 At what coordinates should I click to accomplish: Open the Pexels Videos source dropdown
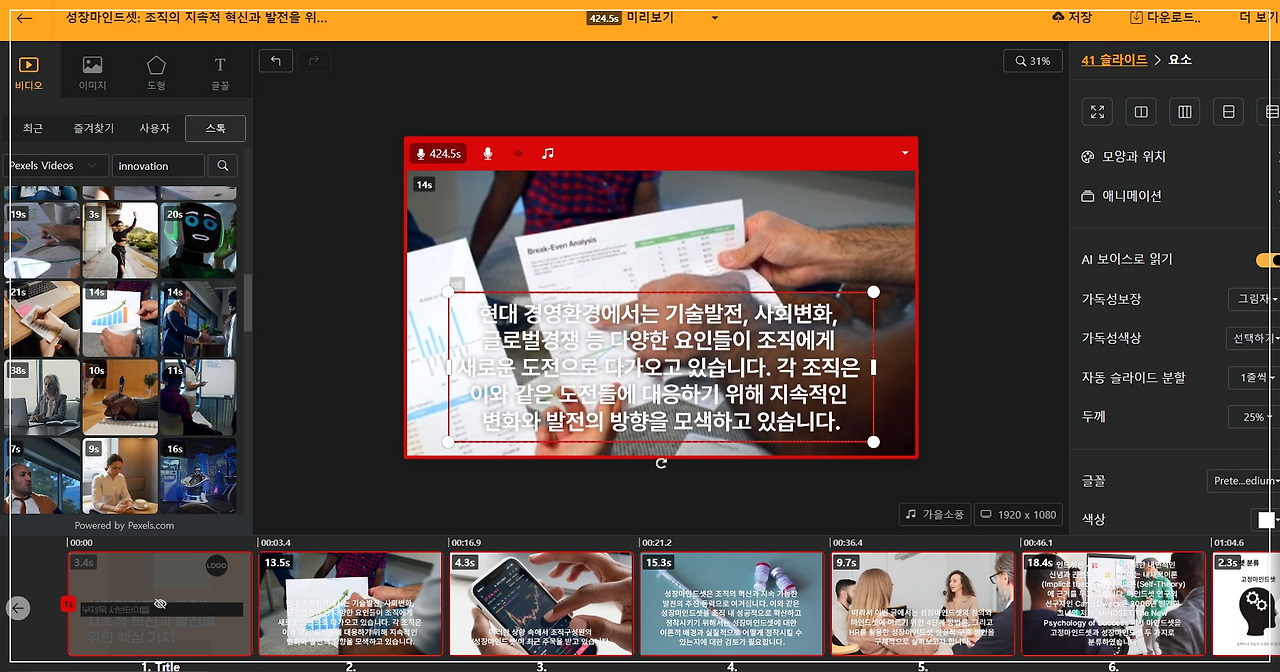[x=55, y=166]
